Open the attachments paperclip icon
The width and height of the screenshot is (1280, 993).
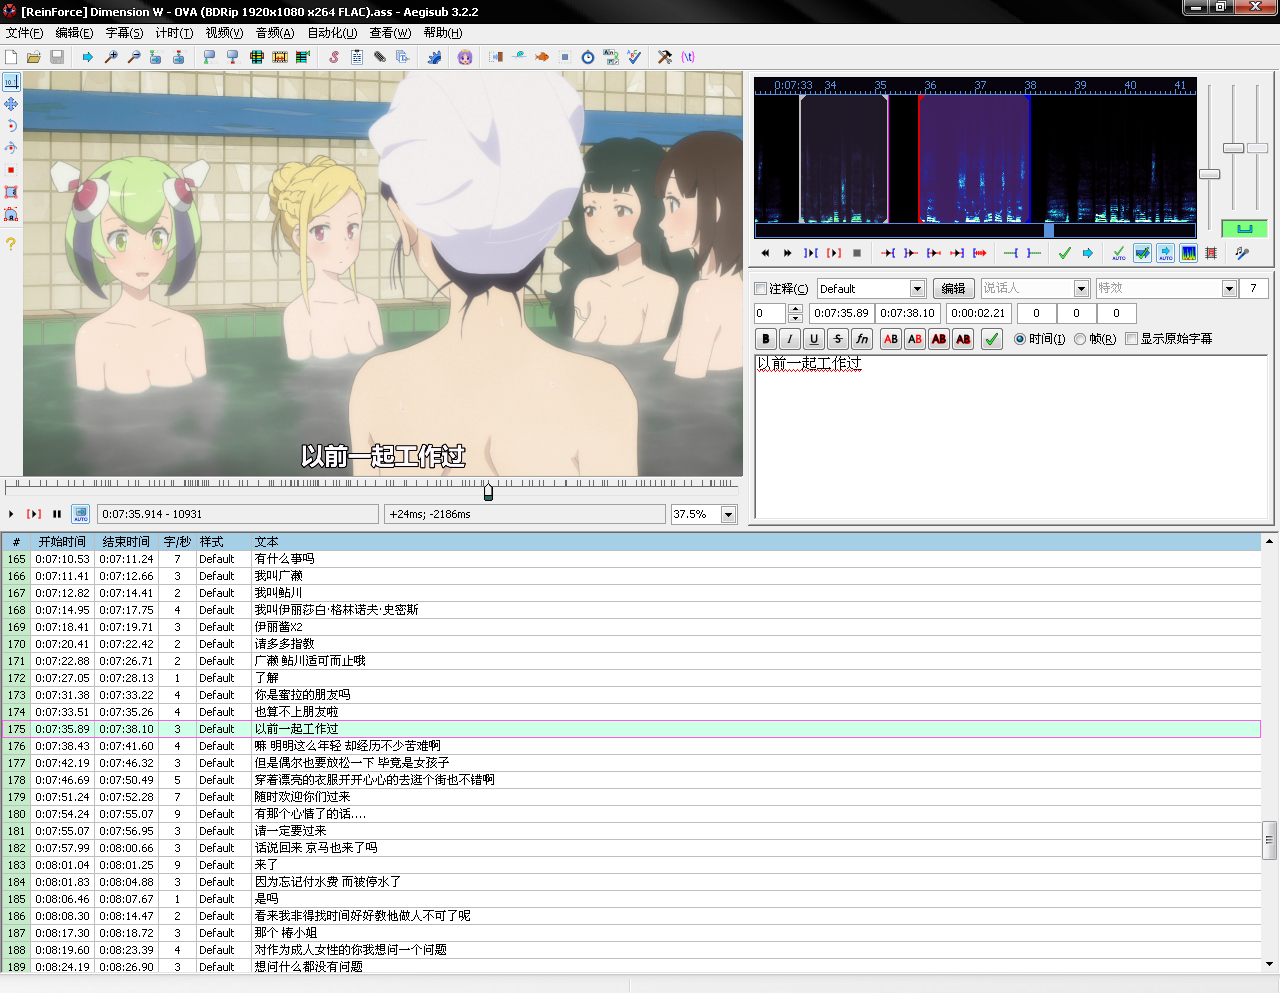pyautogui.click(x=380, y=57)
